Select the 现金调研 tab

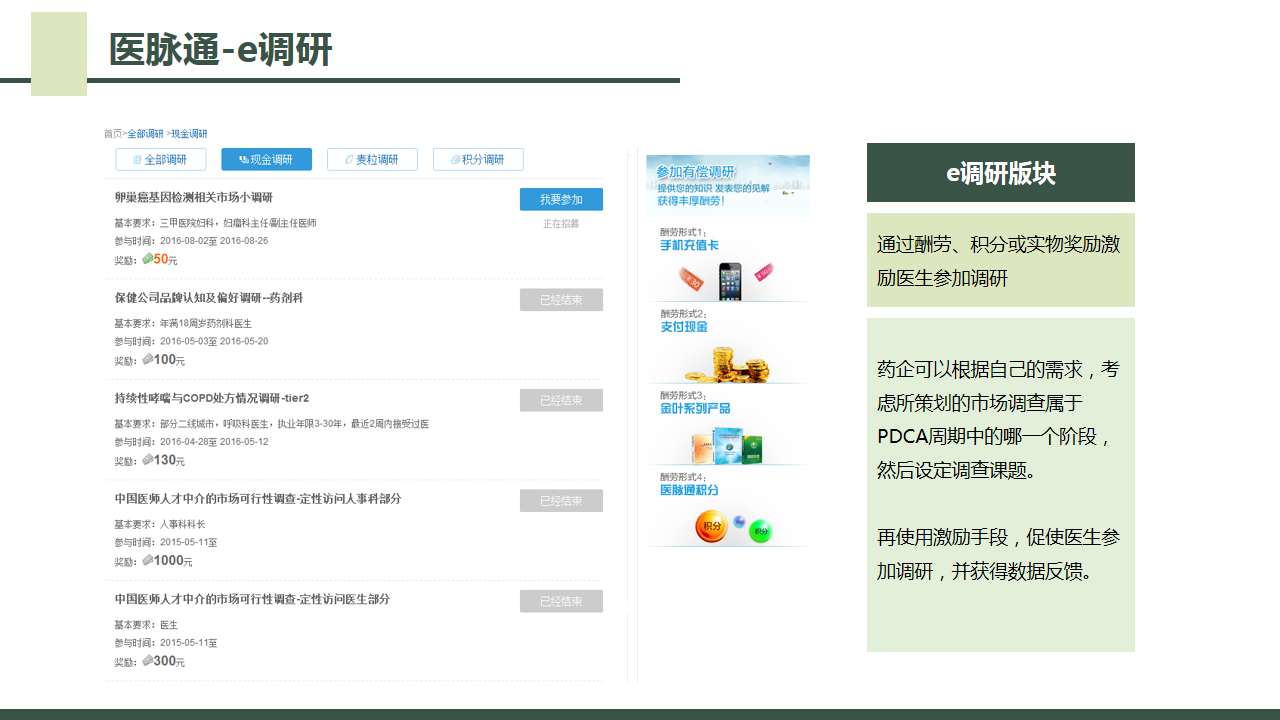(266, 160)
